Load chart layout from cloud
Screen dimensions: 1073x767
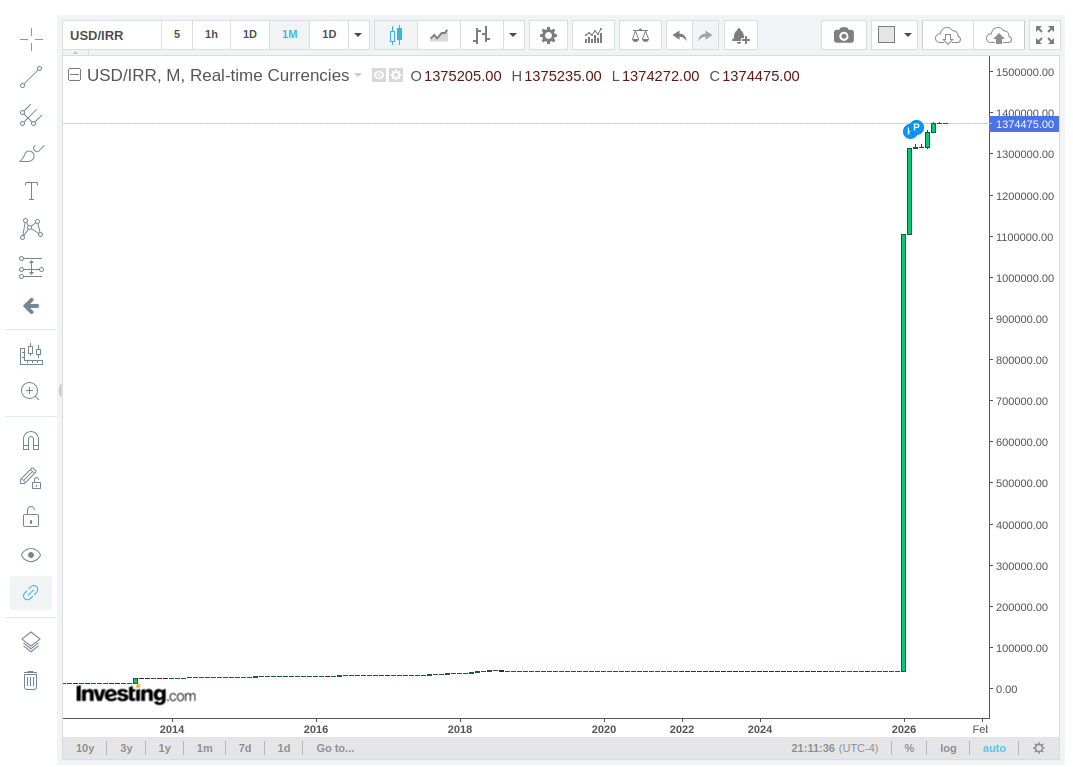(947, 35)
